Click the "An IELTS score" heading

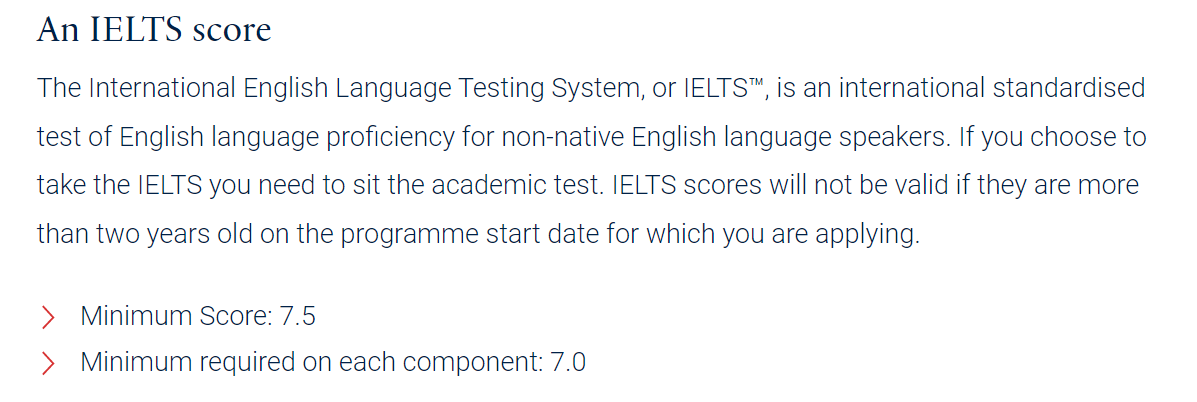[x=153, y=29]
